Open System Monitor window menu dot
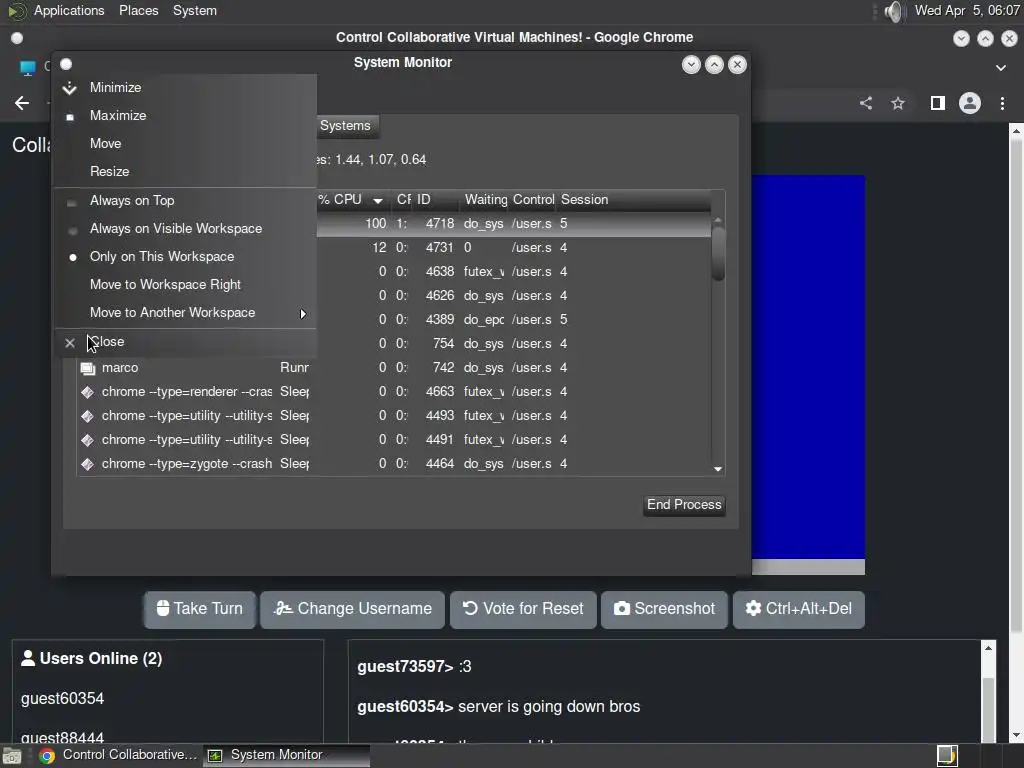This screenshot has height=768, width=1024. tap(66, 64)
